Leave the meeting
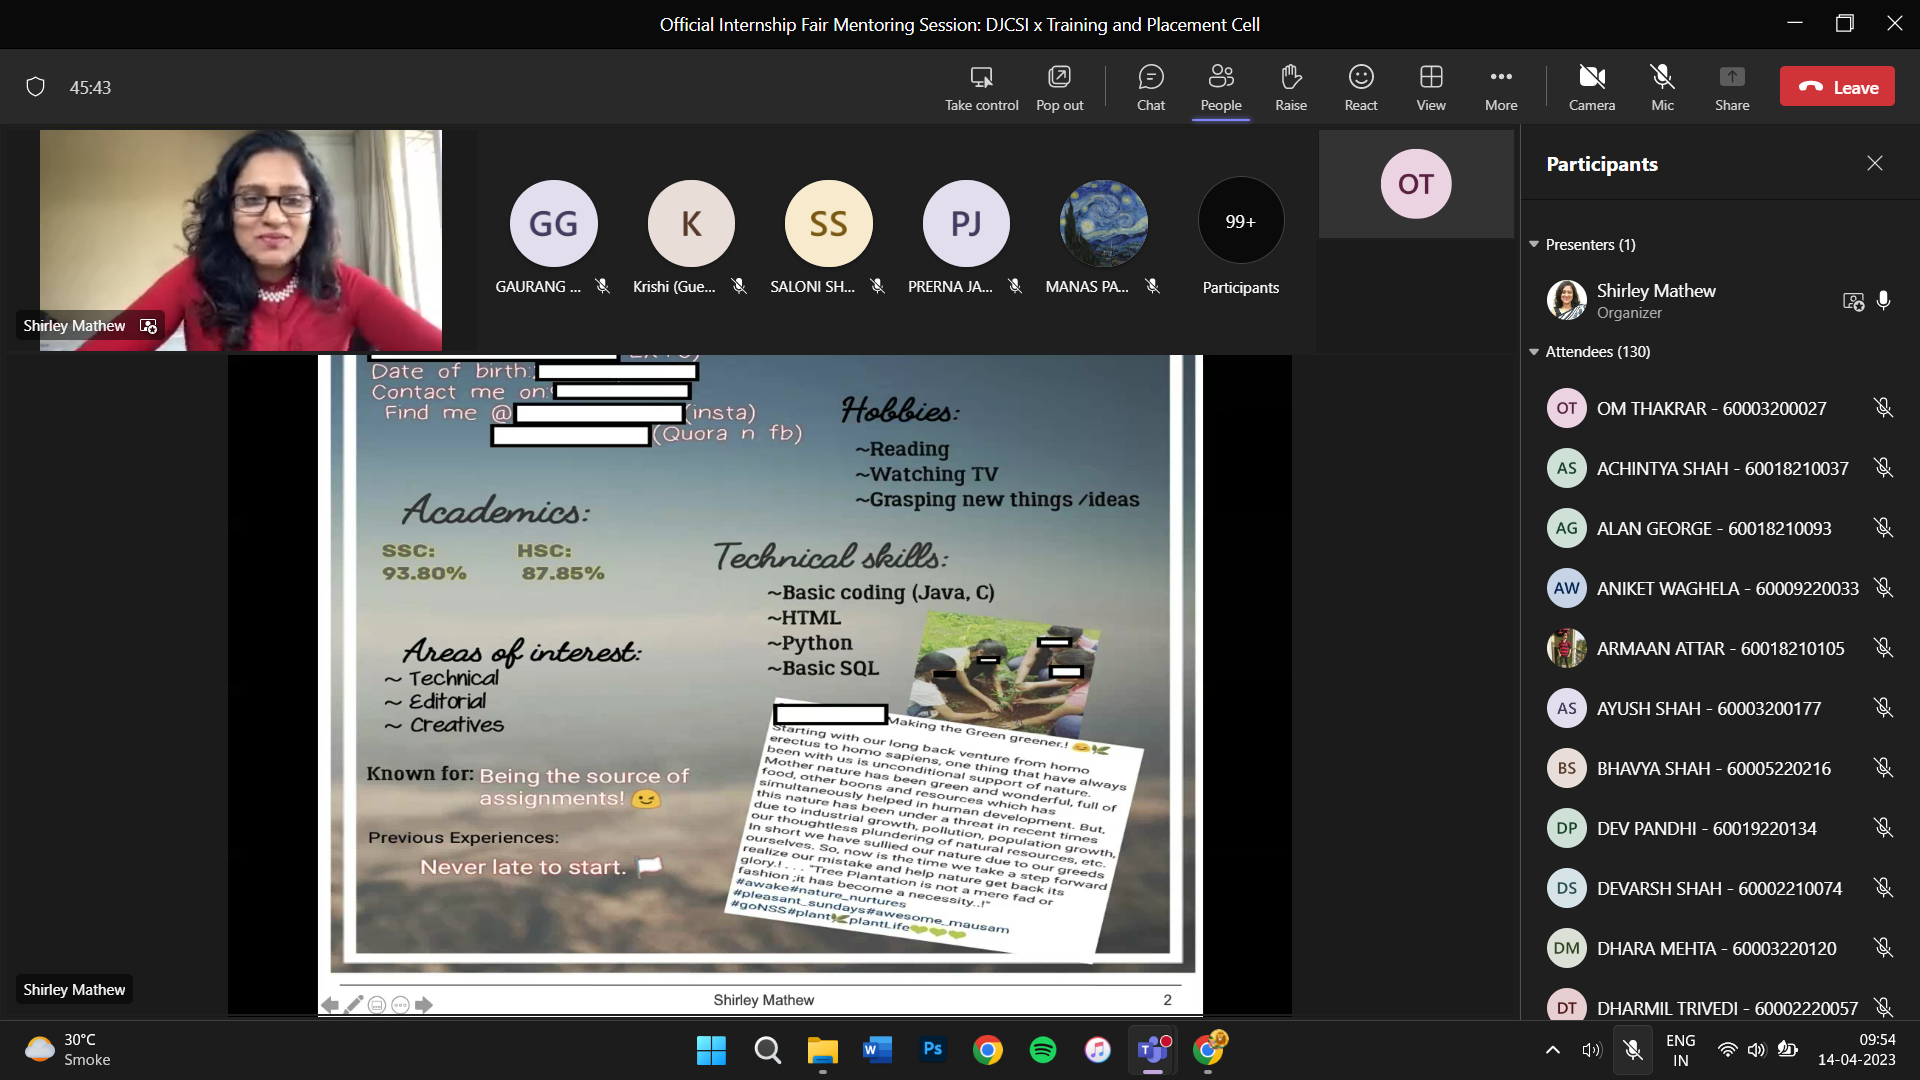Image resolution: width=1920 pixels, height=1080 pixels. [x=1837, y=87]
